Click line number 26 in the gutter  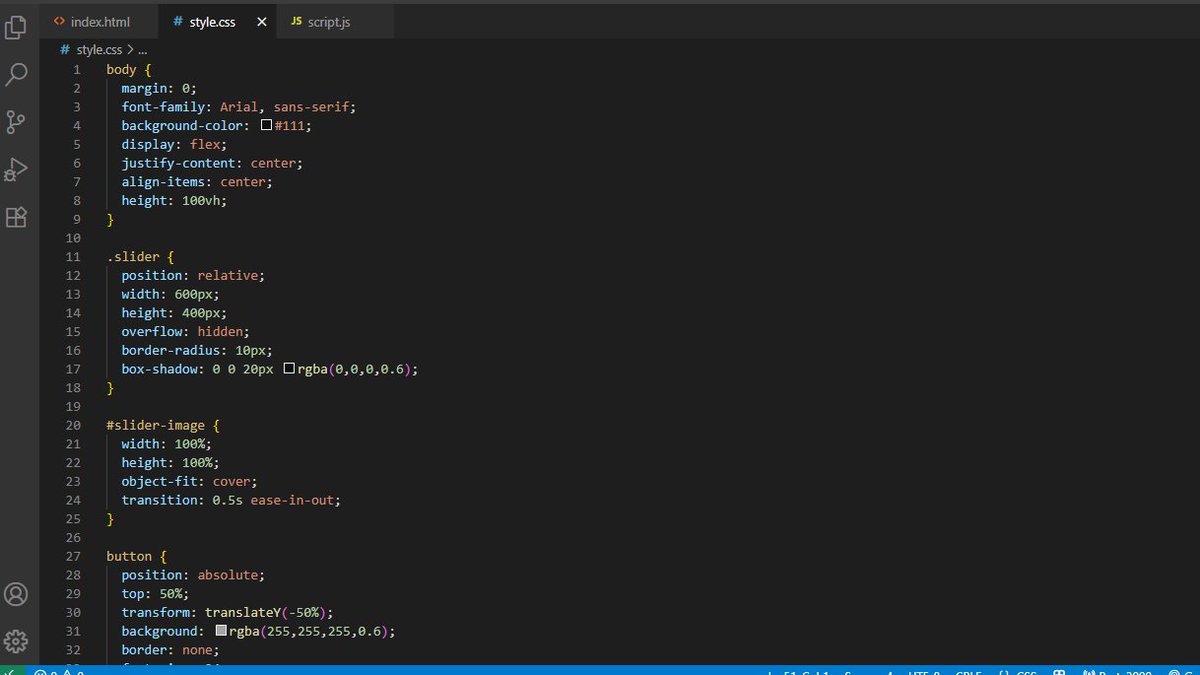tap(73, 538)
